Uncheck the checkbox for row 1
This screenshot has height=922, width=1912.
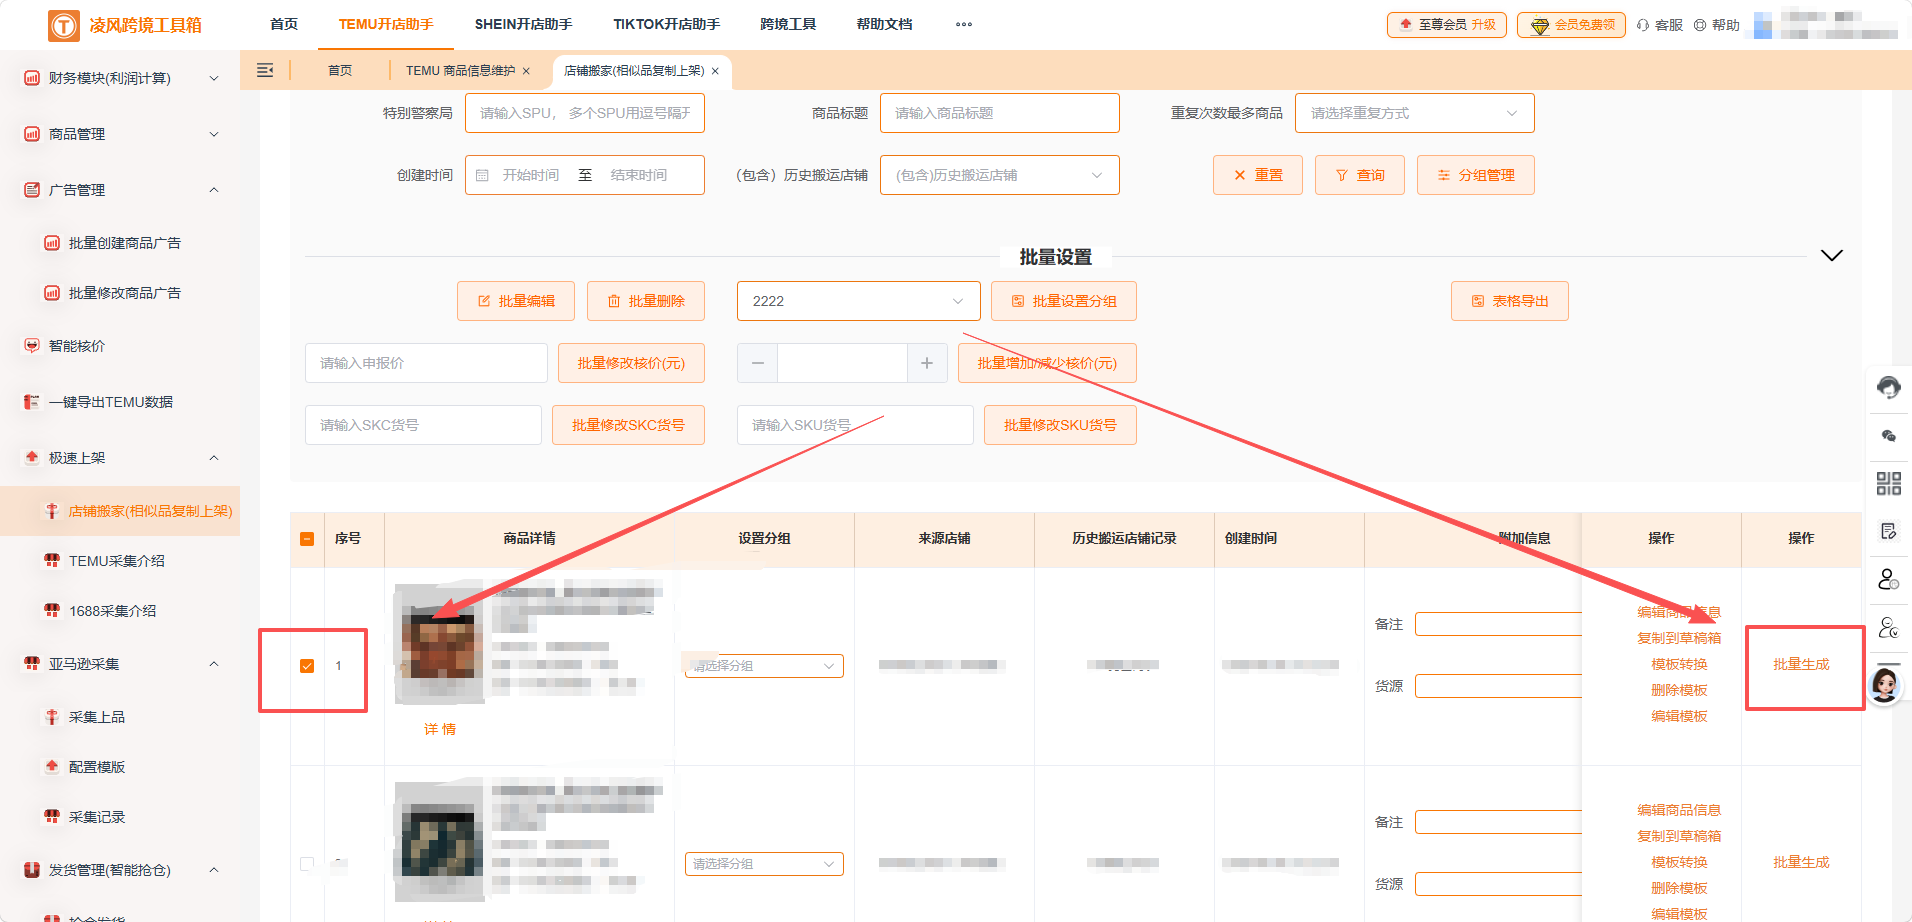coord(307,665)
